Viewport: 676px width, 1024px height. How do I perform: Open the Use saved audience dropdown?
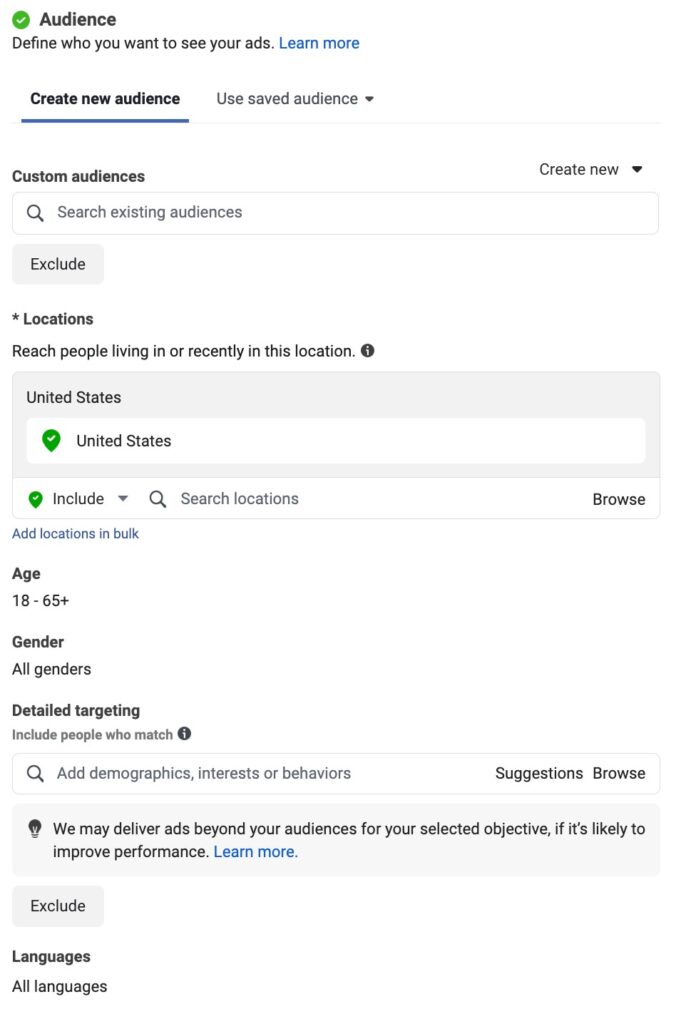click(295, 99)
